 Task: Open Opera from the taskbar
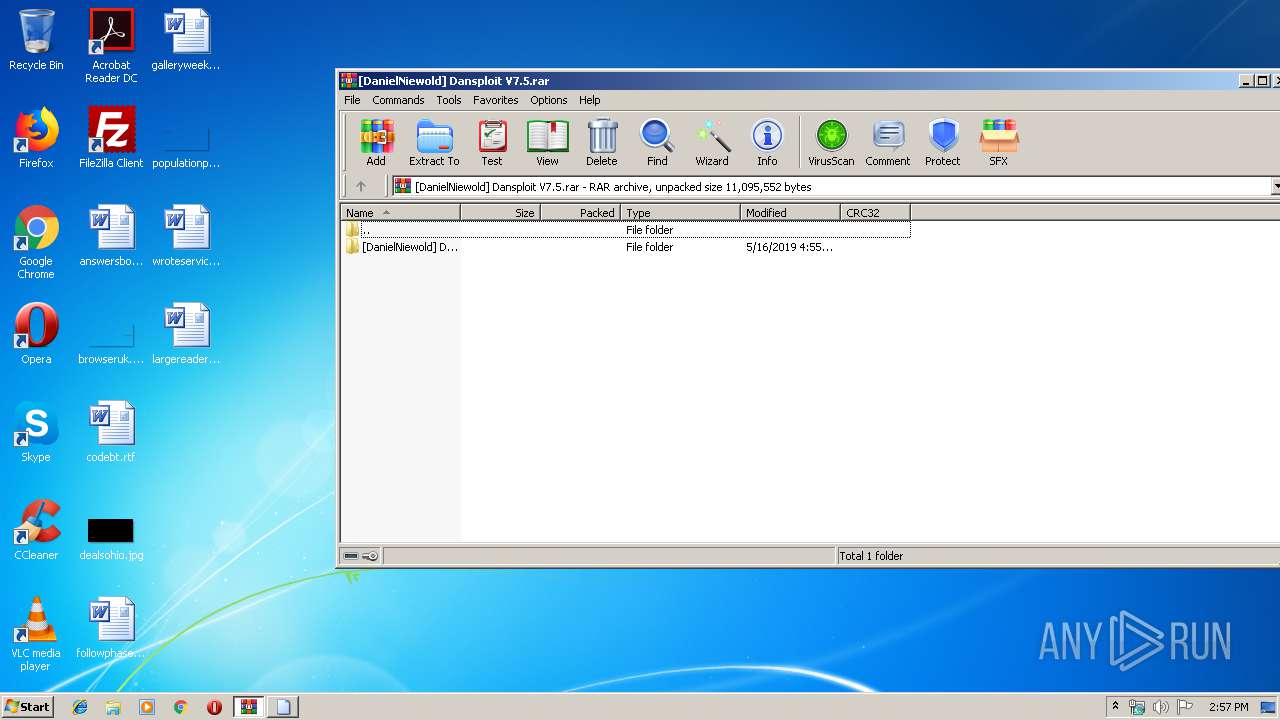tap(214, 707)
